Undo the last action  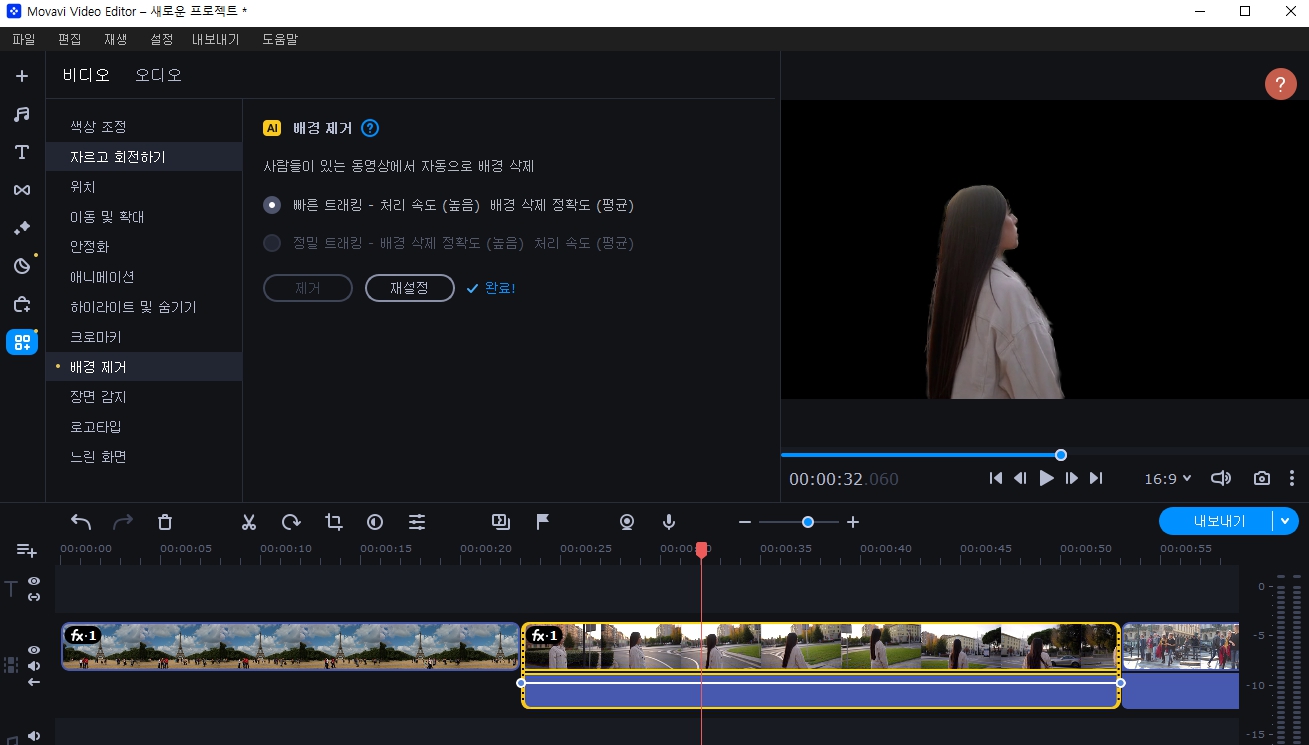pyautogui.click(x=81, y=522)
